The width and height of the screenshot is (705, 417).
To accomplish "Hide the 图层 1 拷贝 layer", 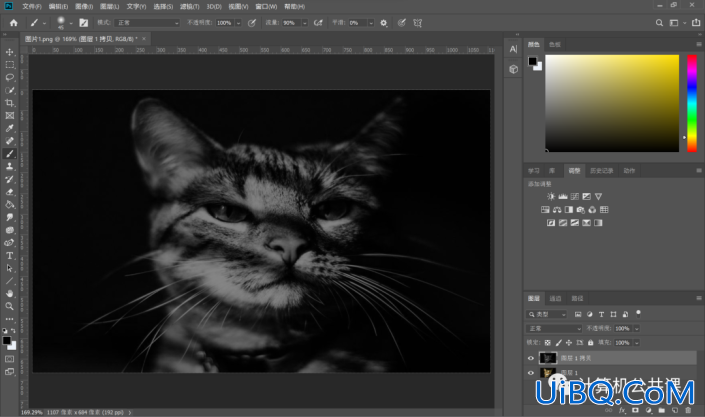I will [x=531, y=359].
